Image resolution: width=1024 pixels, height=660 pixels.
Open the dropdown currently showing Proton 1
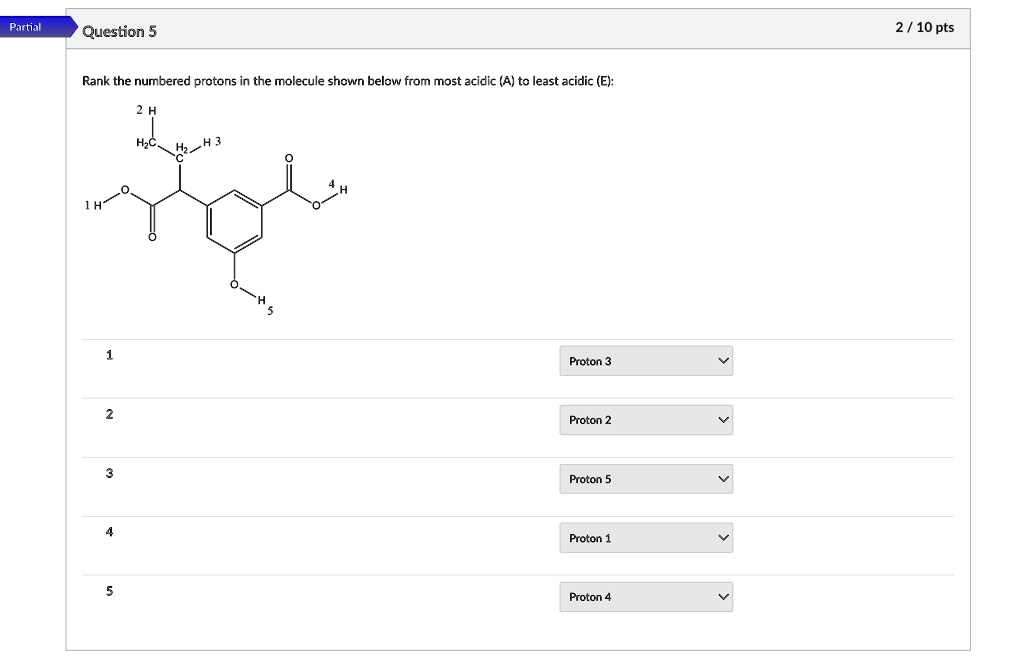coord(645,538)
